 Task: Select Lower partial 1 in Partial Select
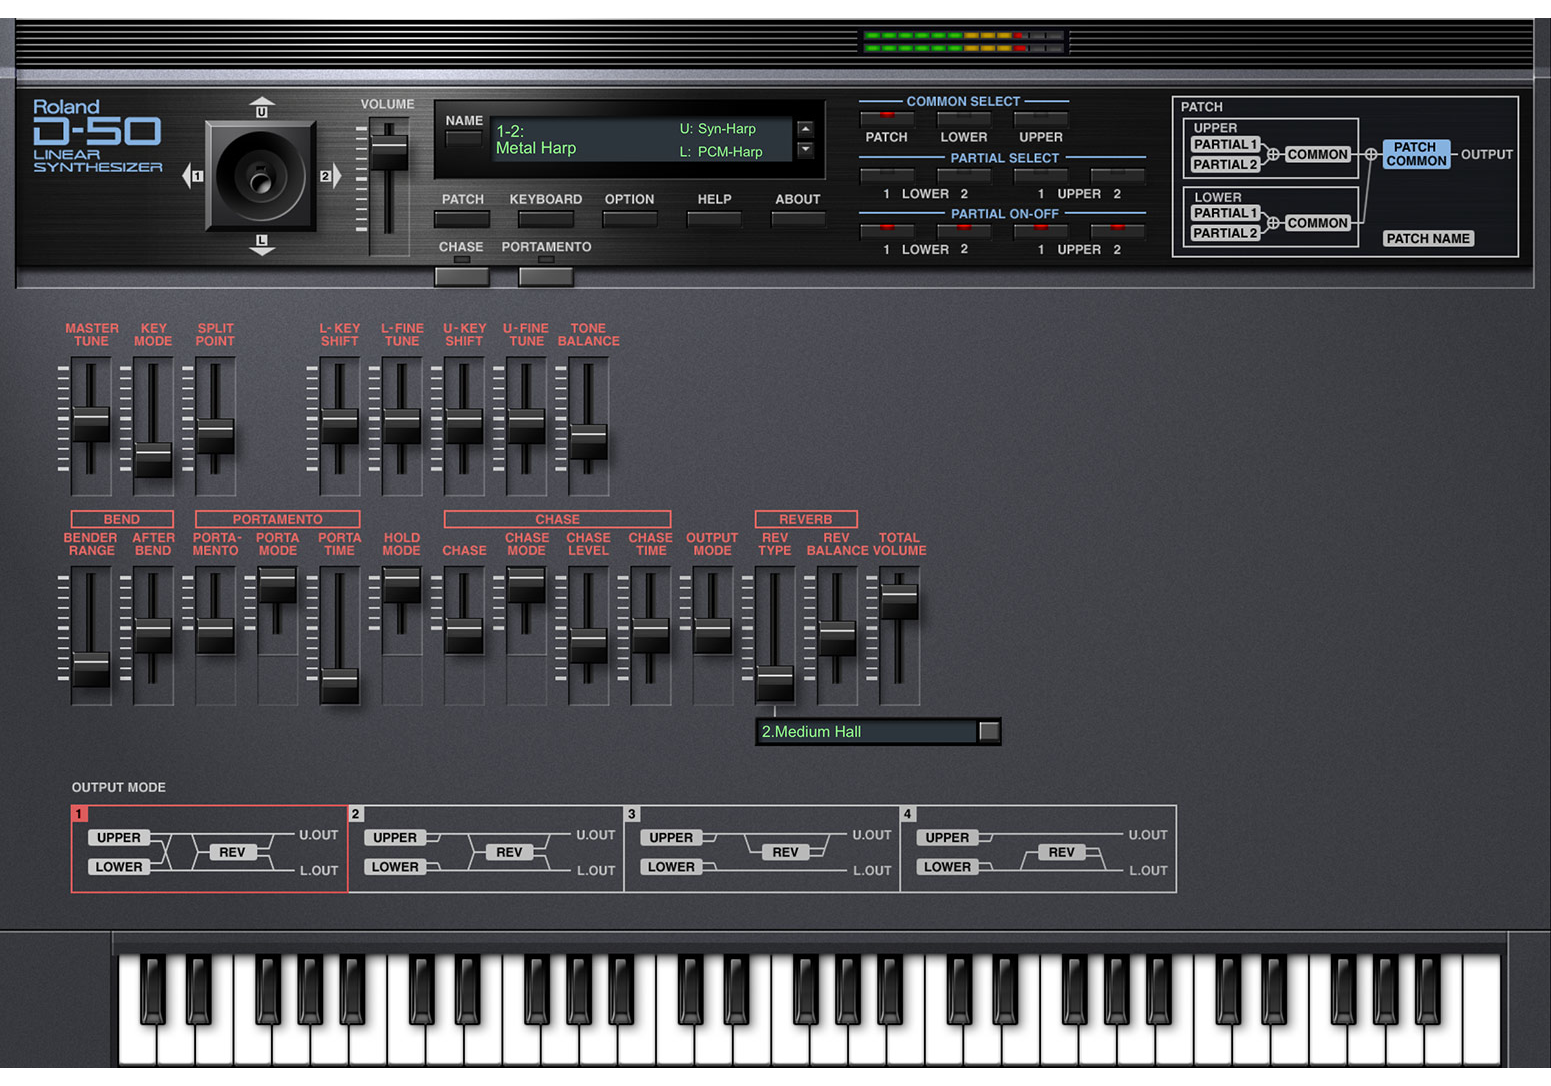(887, 176)
